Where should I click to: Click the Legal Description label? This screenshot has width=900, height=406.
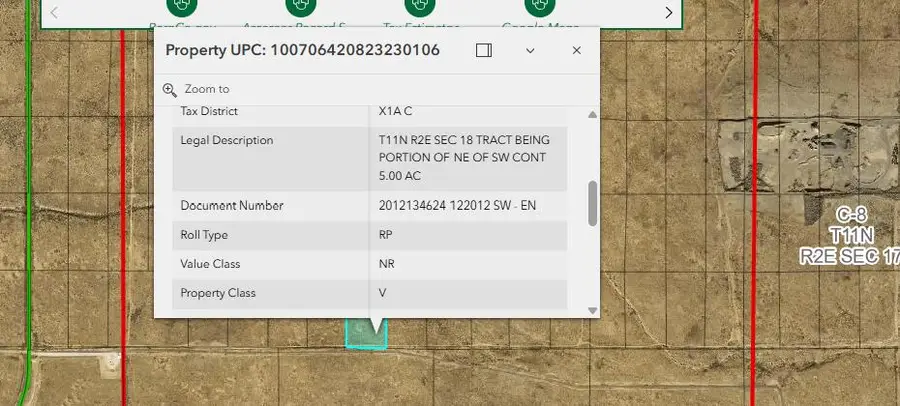[x=227, y=140]
